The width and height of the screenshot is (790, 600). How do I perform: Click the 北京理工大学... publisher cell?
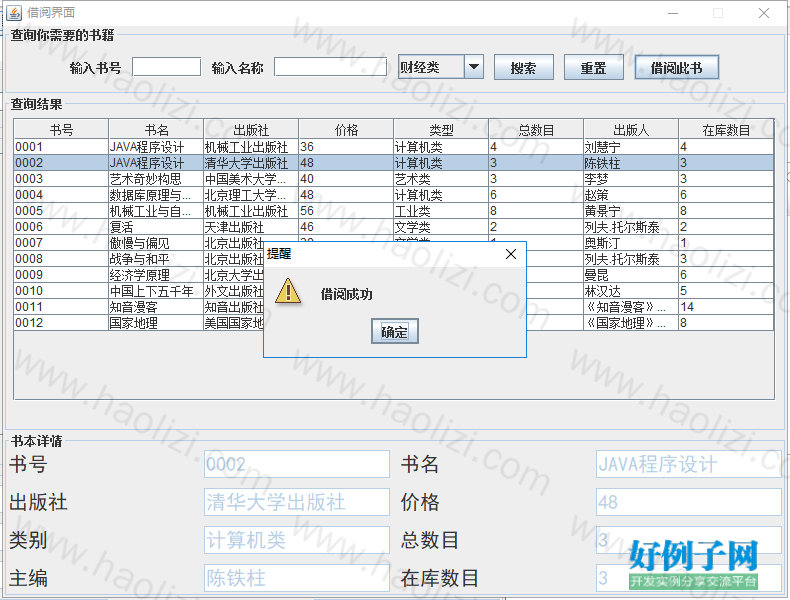(x=251, y=195)
